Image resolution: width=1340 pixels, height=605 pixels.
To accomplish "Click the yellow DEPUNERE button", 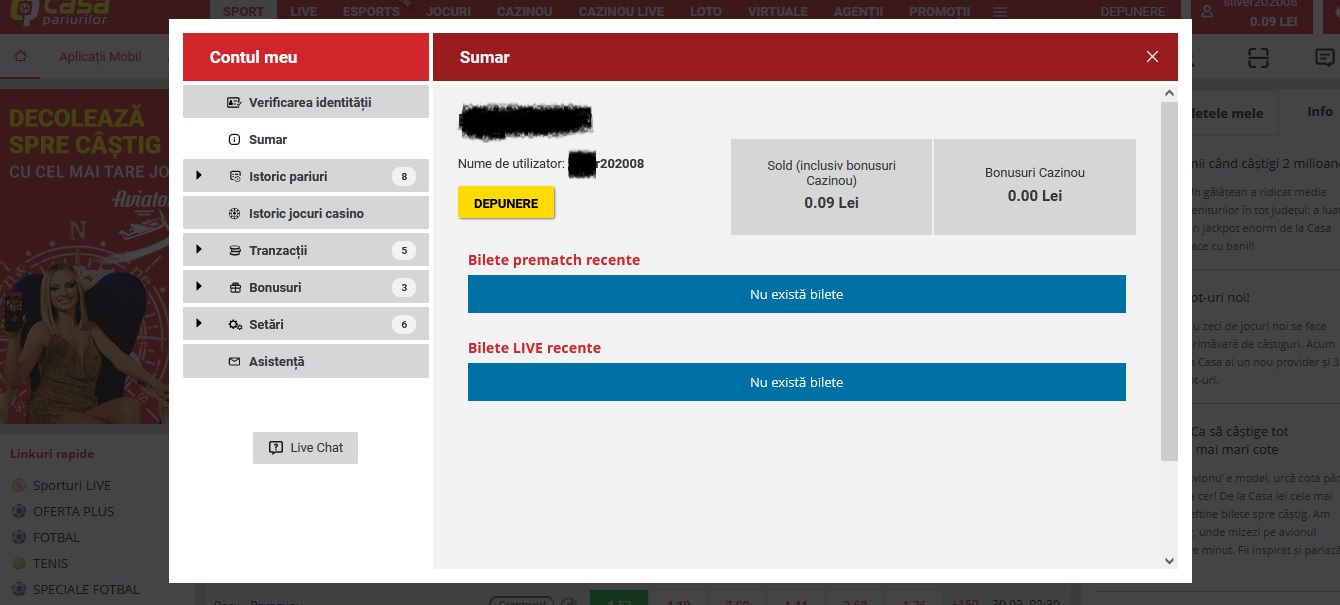I will coord(506,203).
